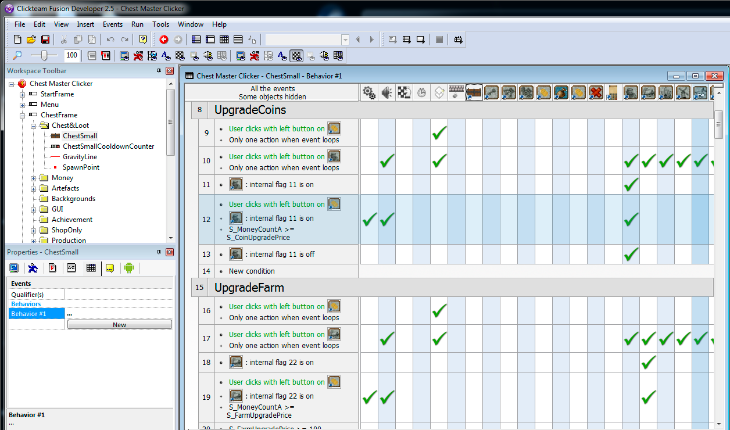Viewport: 730px width, 430px height.
Task: Click the red Back arrow toolbar icon
Action: click(x=163, y=40)
